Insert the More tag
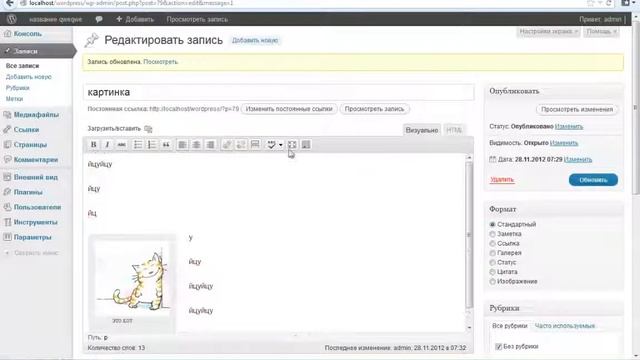 point(255,144)
